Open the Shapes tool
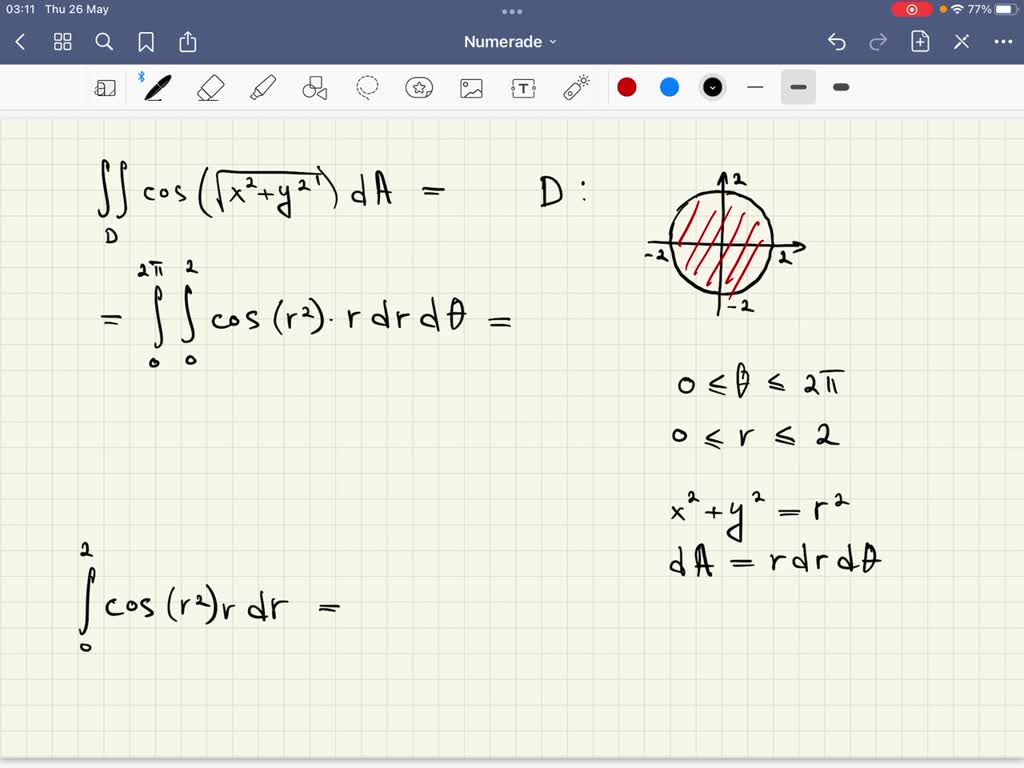 tap(315, 87)
